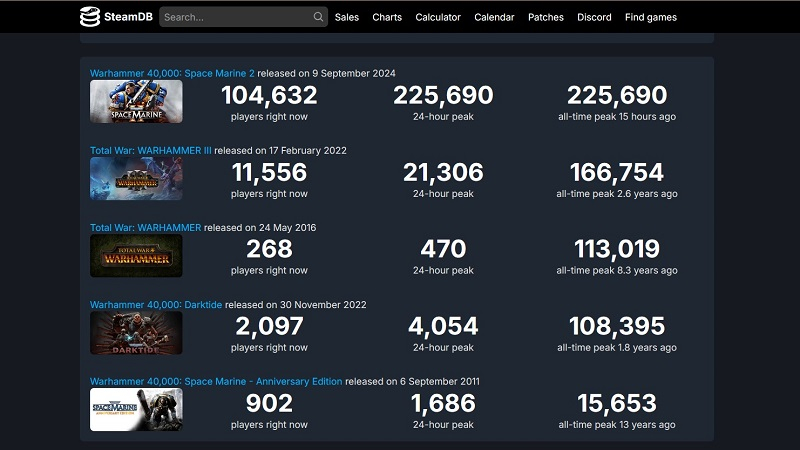This screenshot has height=450, width=800.
Task: Click the Space Marine 2 cover thumbnail
Action: coord(136,102)
